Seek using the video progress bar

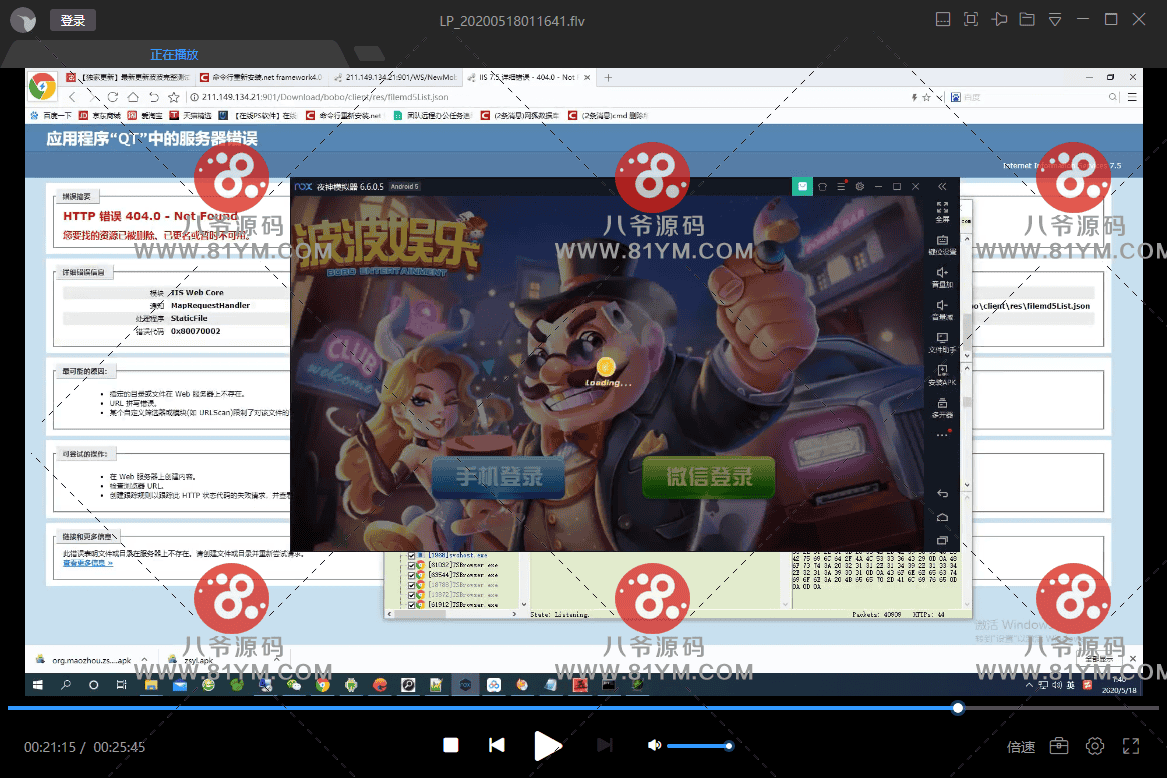[x=583, y=708]
